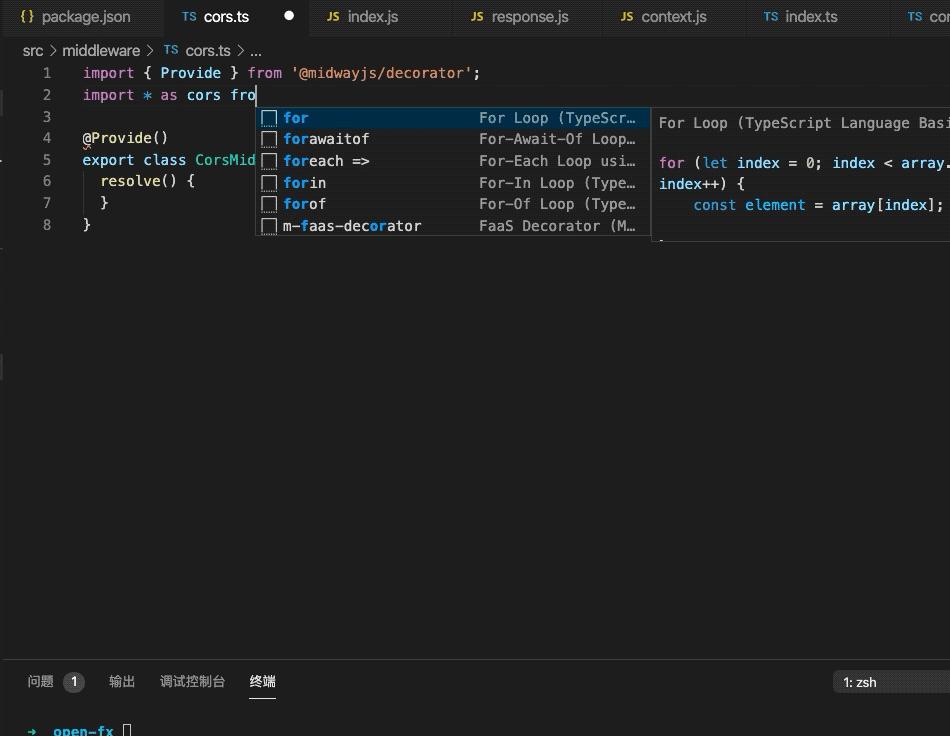
Task: Click 'For Loop (TypeScript Language Basi' docs header
Action: coord(804,123)
